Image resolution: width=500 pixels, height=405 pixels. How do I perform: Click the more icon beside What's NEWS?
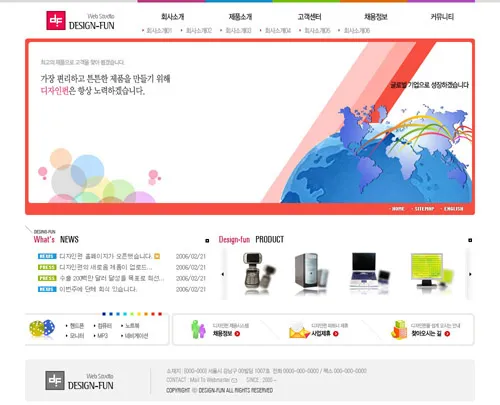pyautogui.click(x=207, y=240)
